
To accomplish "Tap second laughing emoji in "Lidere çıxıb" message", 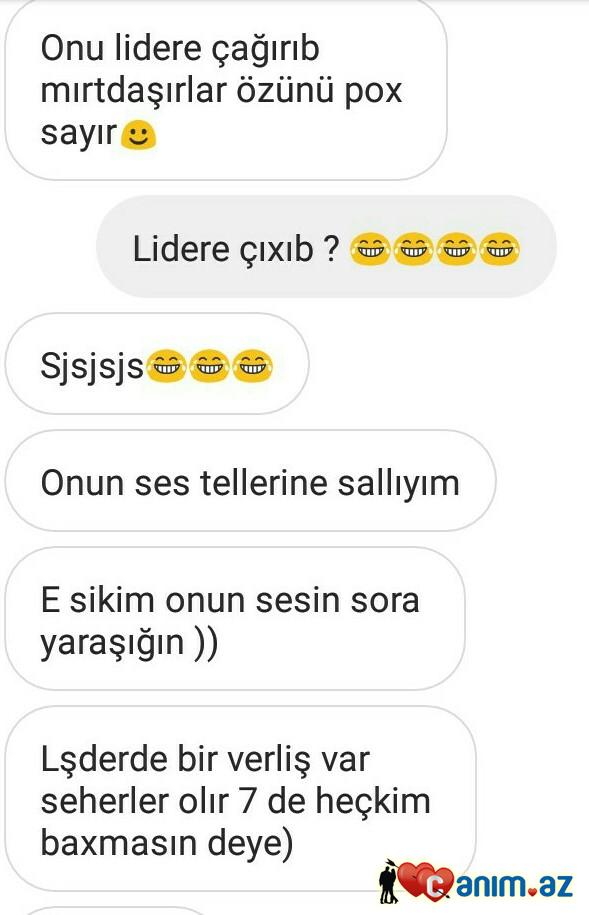I will click(x=413, y=249).
